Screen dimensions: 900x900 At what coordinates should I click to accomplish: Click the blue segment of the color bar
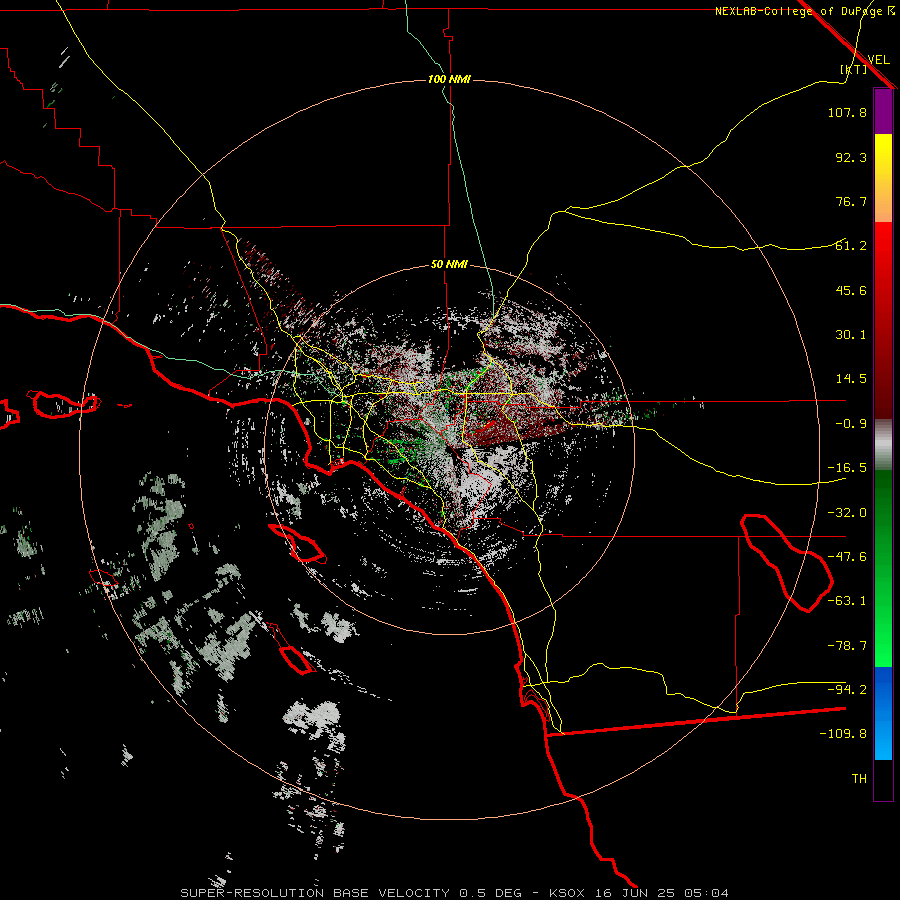click(883, 713)
